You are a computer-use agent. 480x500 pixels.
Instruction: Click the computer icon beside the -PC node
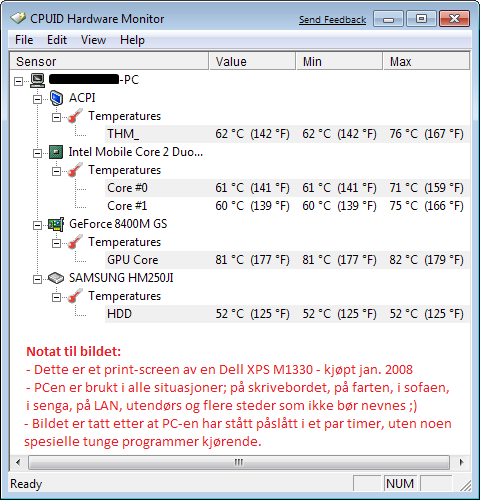coord(37,80)
